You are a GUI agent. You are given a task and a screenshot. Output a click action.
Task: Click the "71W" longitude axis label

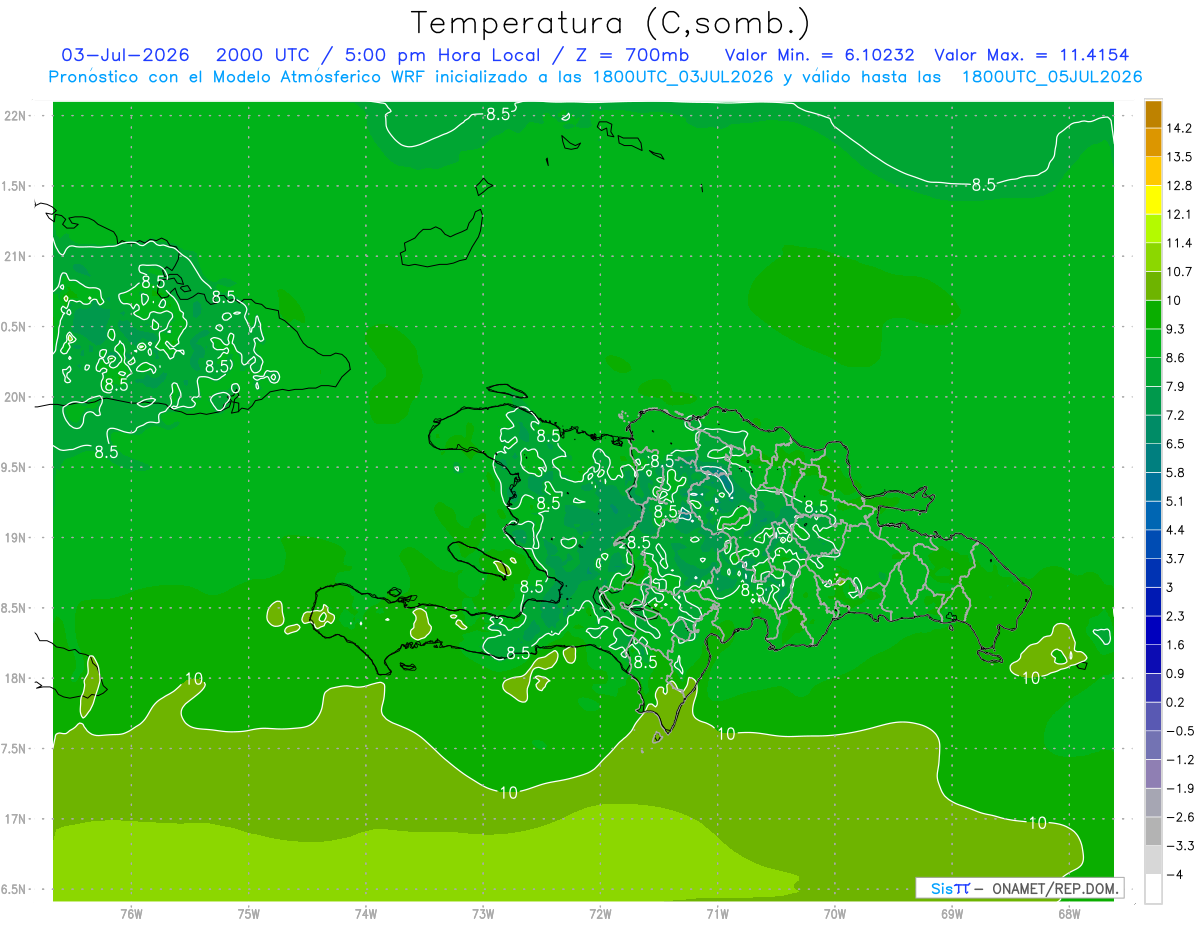(x=717, y=914)
